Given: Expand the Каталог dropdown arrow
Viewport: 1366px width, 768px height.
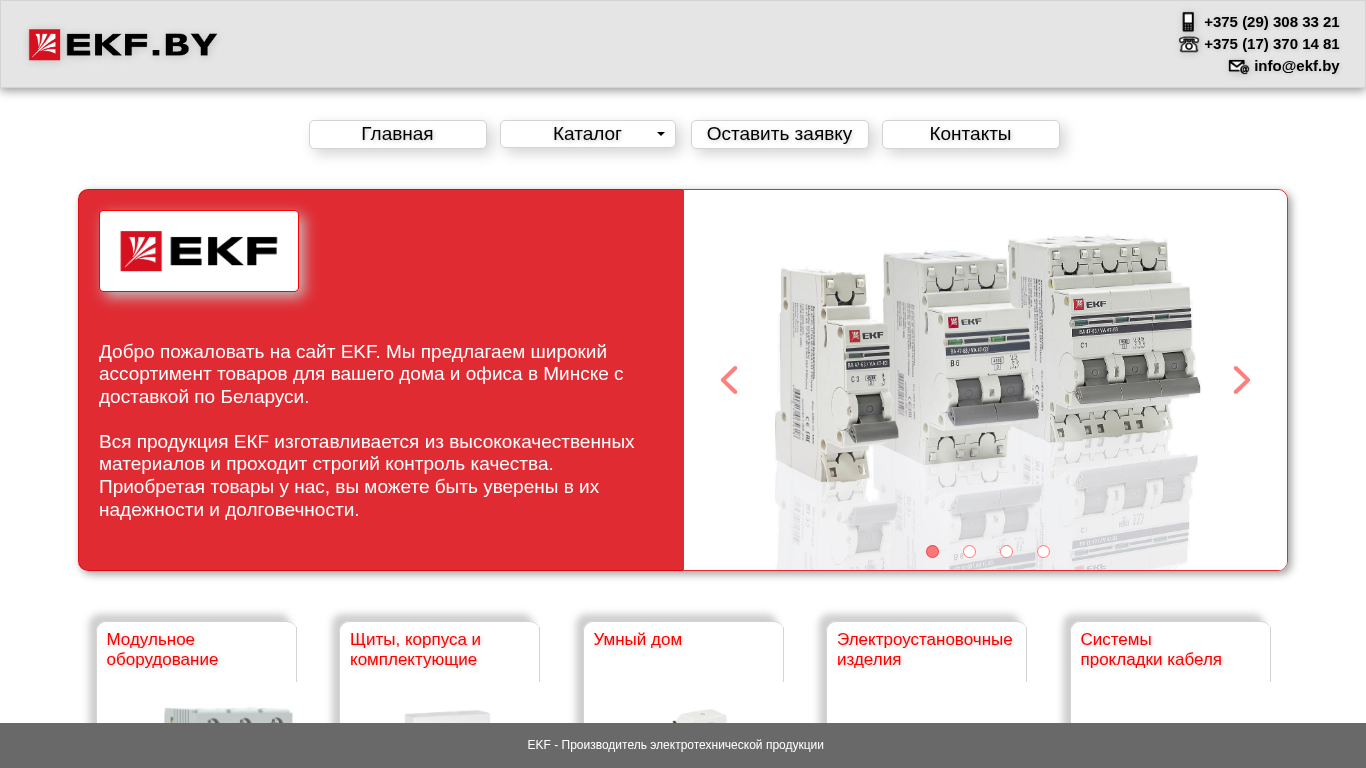Looking at the screenshot, I should click(x=661, y=134).
